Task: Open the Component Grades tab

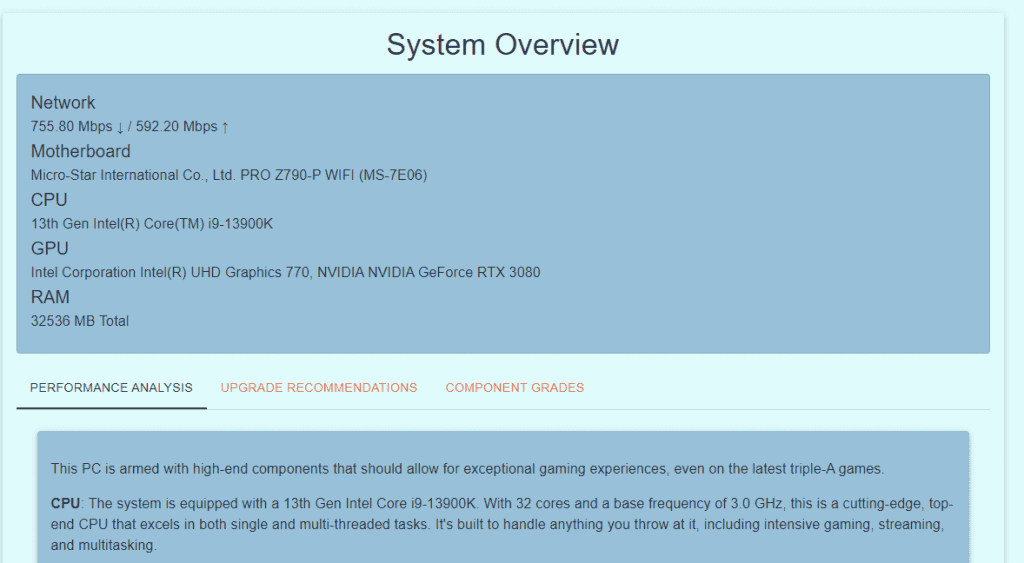Action: 514,388
